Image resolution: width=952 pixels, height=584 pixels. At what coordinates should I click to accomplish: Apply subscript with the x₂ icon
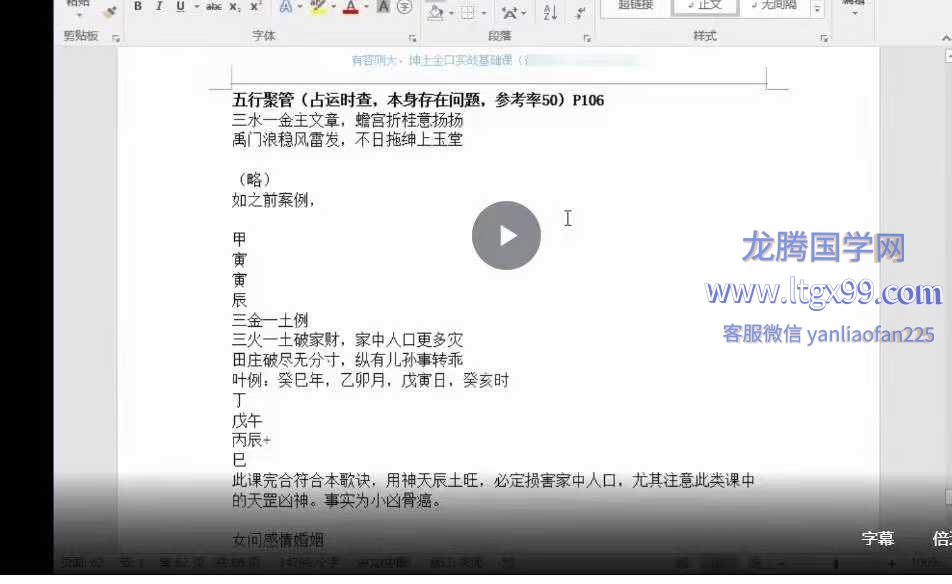coord(234,7)
